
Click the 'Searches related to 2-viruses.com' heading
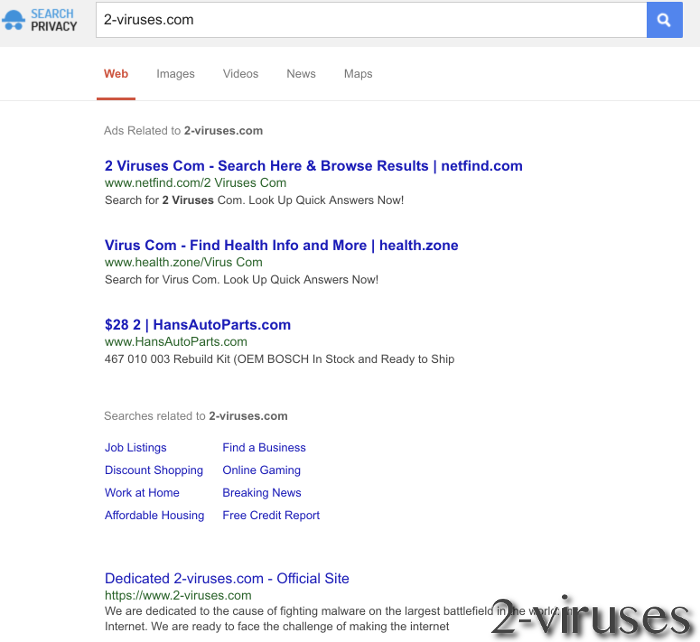coord(196,416)
